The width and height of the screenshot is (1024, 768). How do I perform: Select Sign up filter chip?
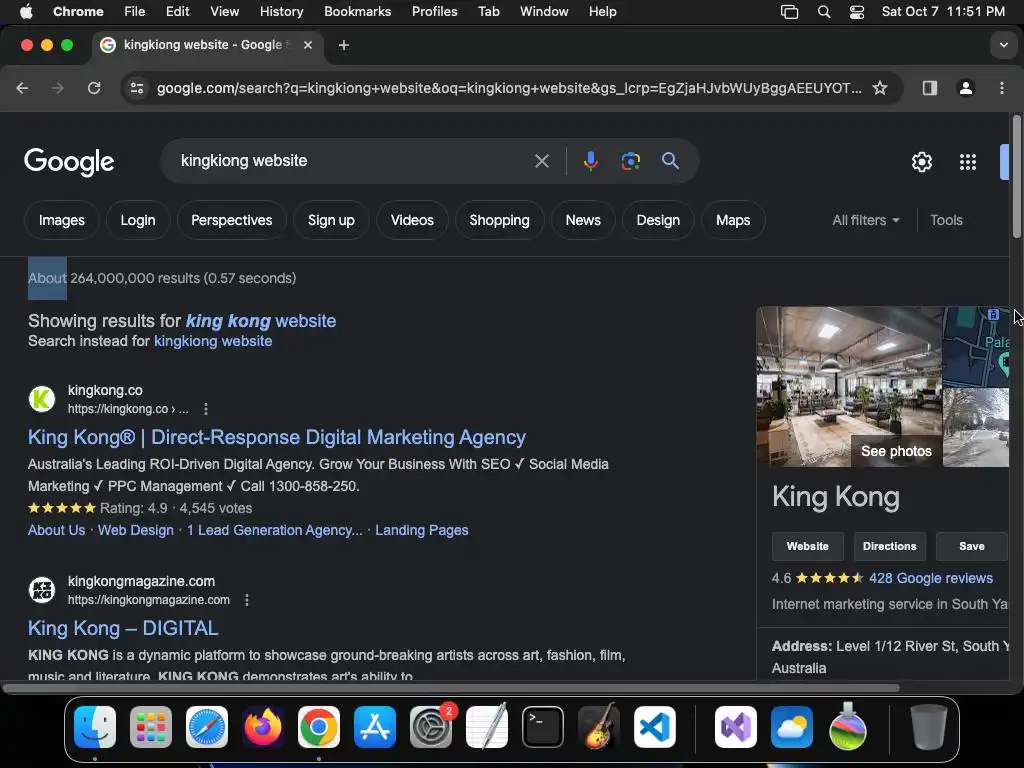(x=331, y=220)
